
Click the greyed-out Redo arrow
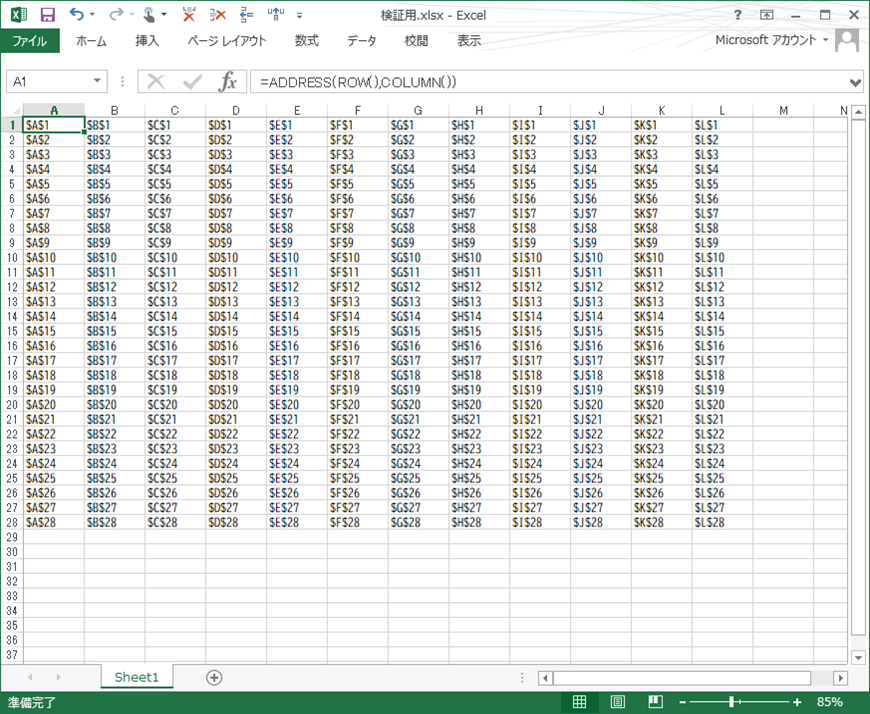point(115,14)
